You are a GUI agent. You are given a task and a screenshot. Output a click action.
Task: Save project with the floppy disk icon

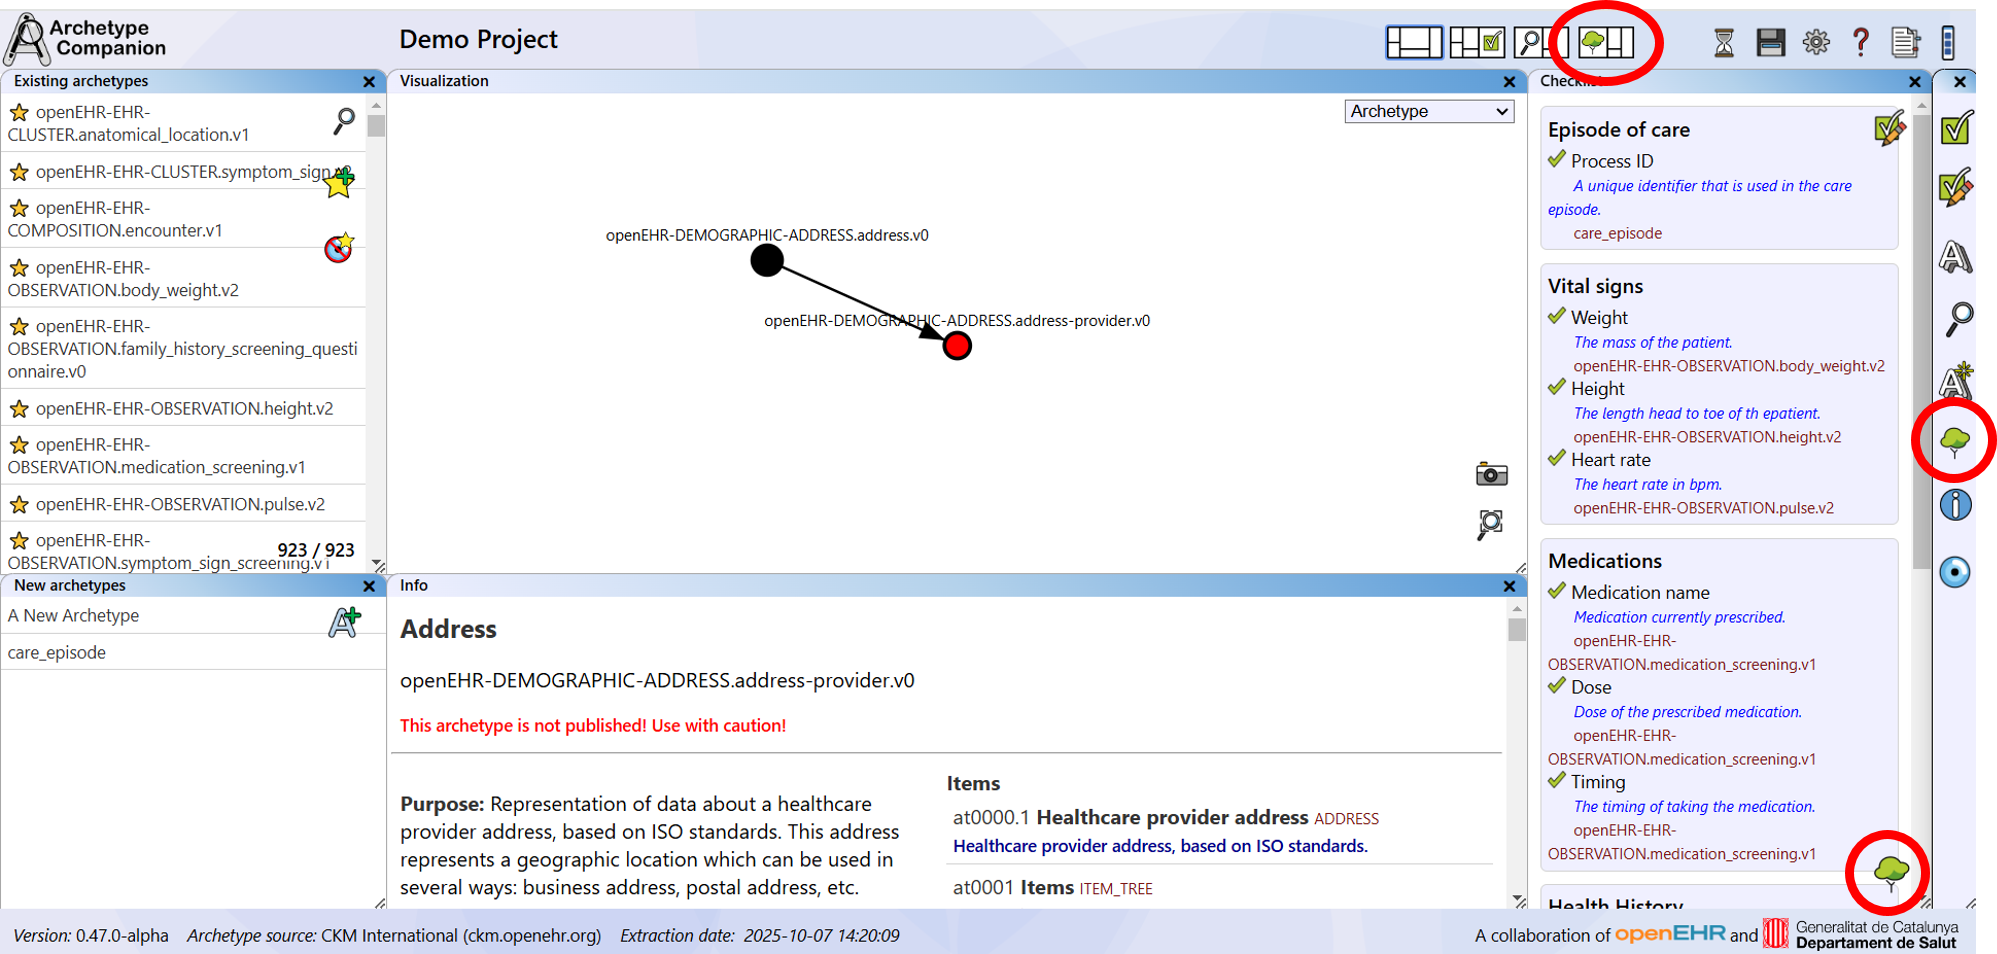click(x=1770, y=43)
